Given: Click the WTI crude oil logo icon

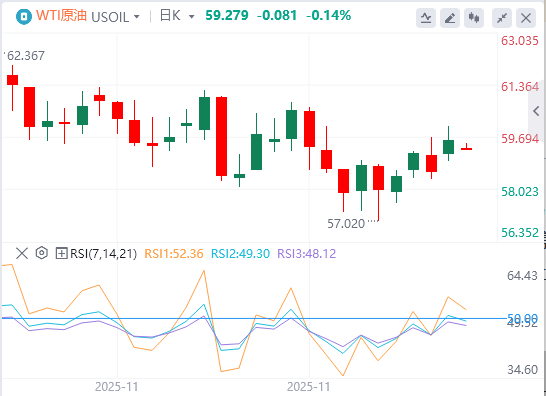Looking at the screenshot, I should (x=24, y=16).
